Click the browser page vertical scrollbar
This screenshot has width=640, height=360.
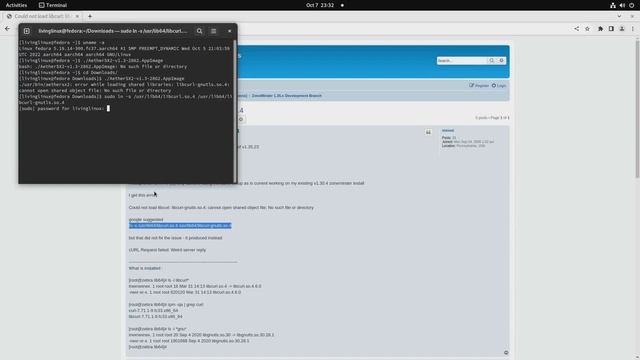637,108
